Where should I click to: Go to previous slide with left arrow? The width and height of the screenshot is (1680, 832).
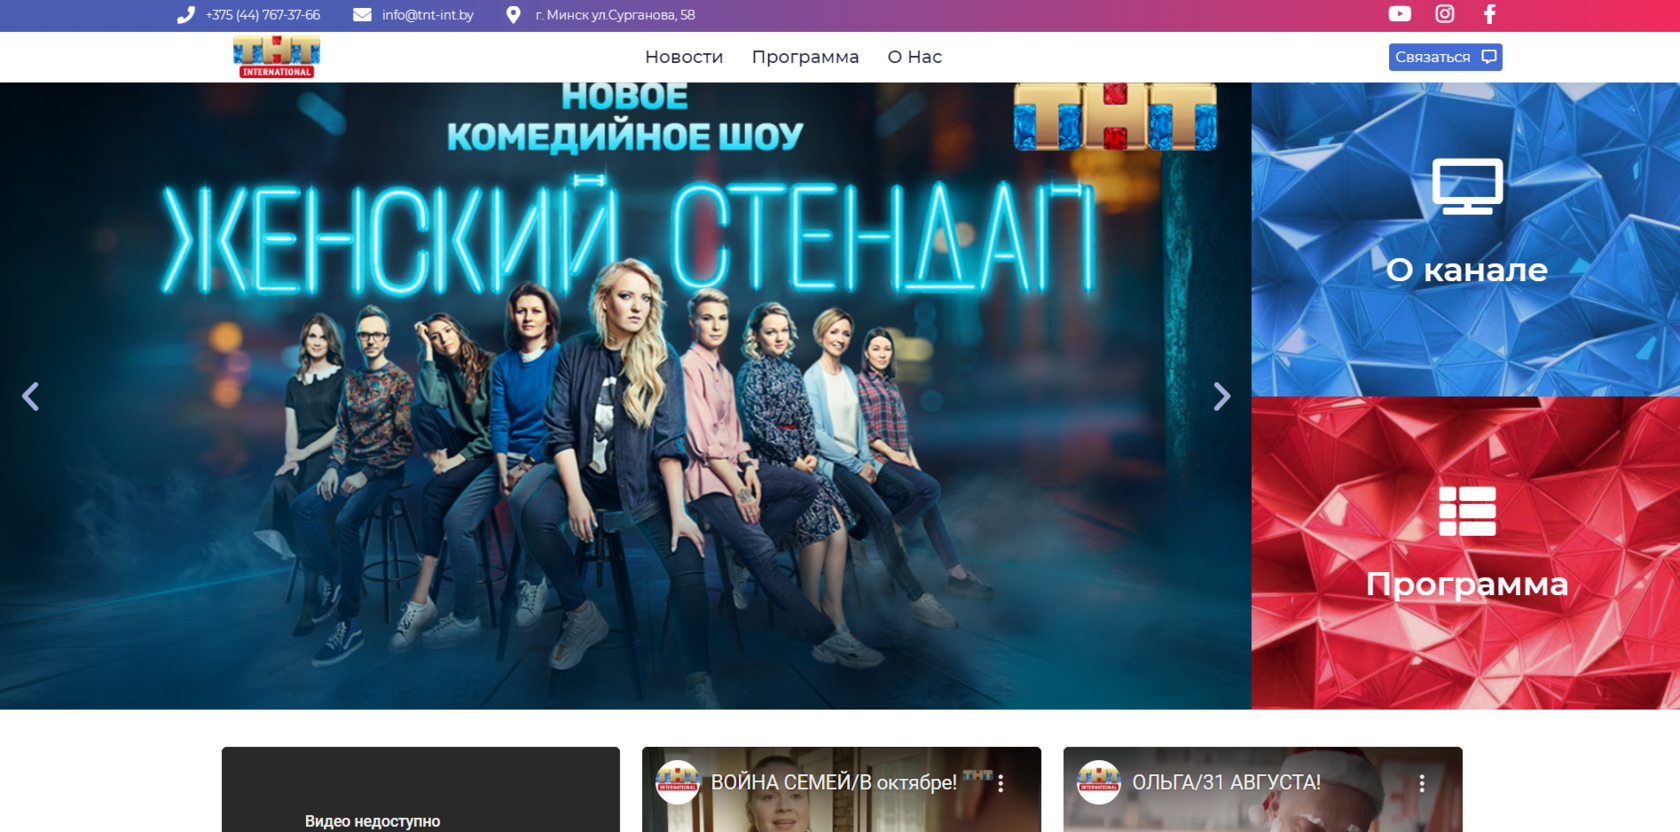pyautogui.click(x=31, y=397)
